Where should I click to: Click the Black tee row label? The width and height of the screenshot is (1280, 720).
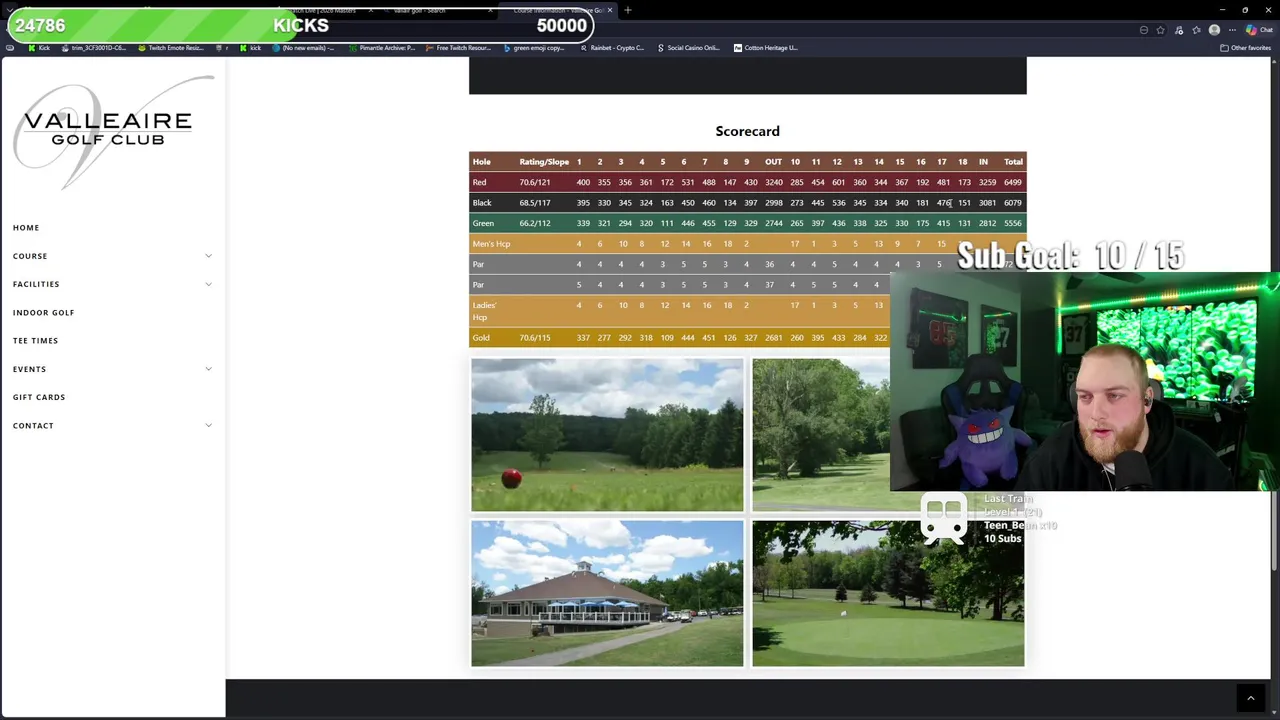tap(482, 203)
